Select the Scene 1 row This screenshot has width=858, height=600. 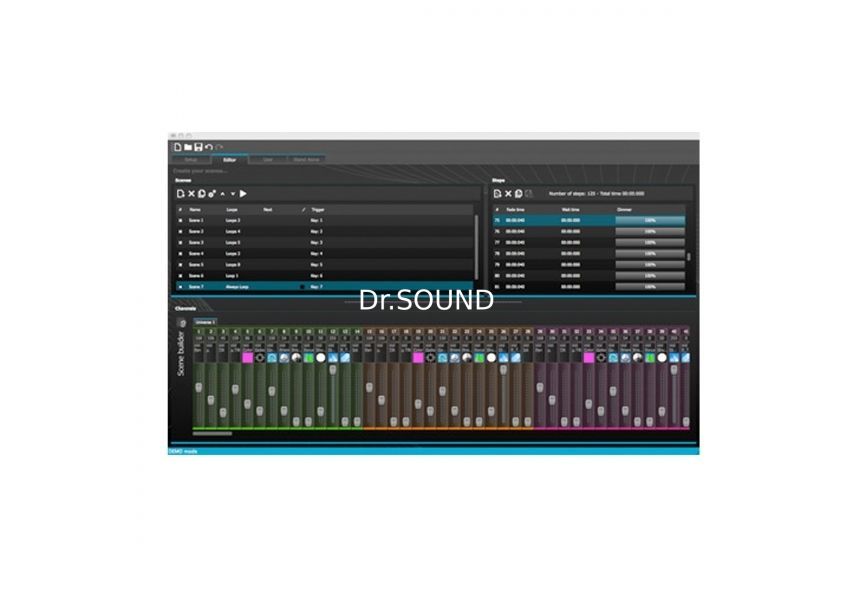(325, 220)
